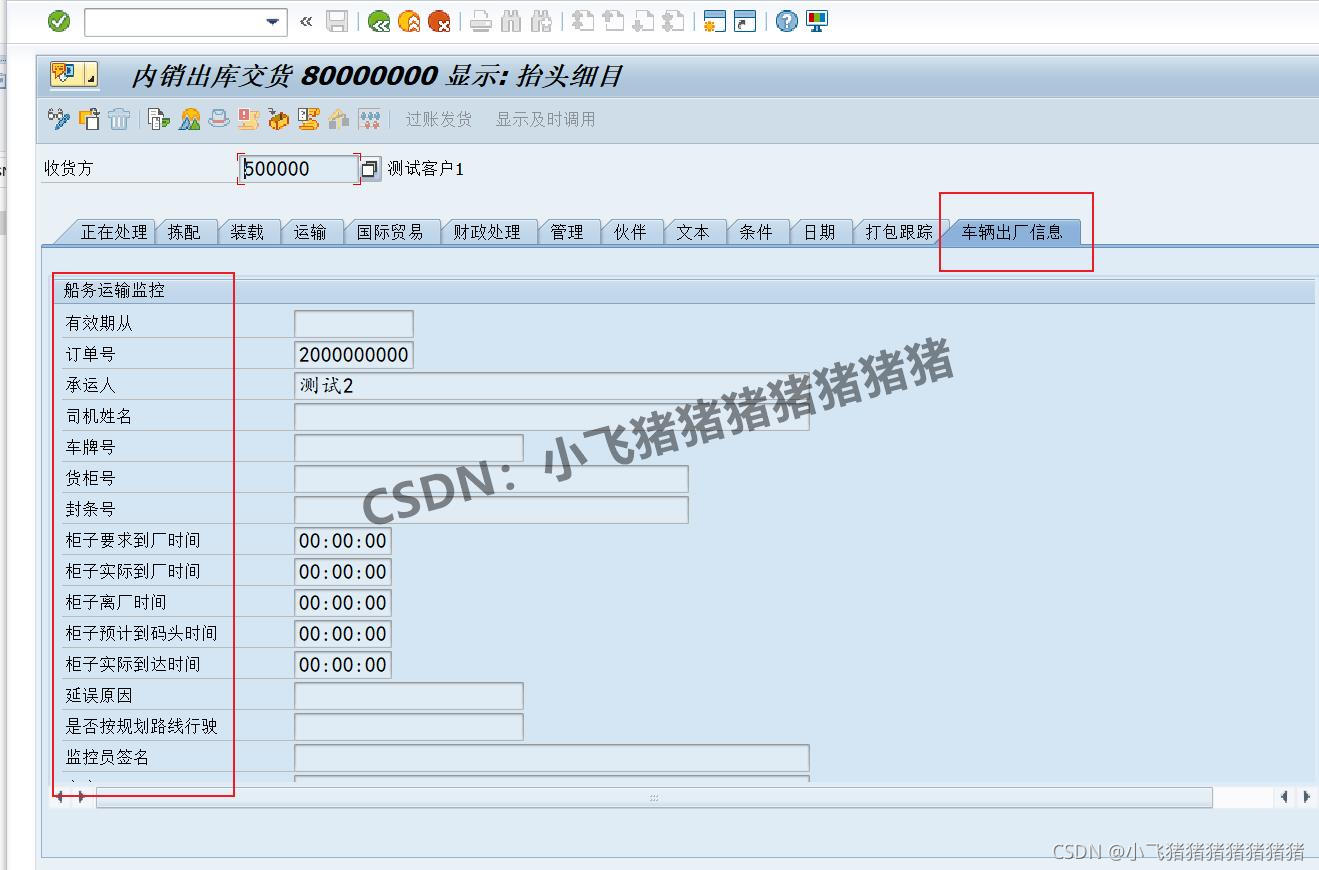This screenshot has height=870, width=1319.
Task: Click the 订单号 field showing 2000000000
Action: pyautogui.click(x=353, y=355)
